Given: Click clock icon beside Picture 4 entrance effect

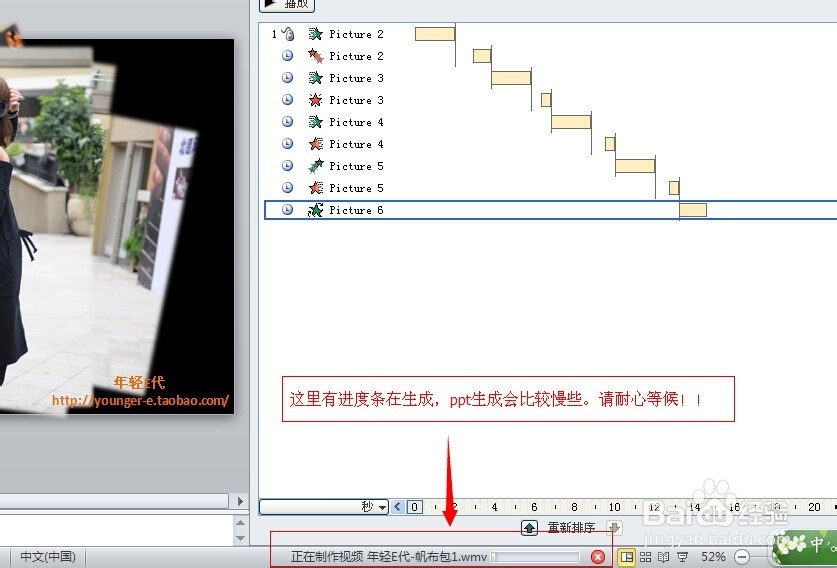Looking at the screenshot, I should pyautogui.click(x=287, y=121).
